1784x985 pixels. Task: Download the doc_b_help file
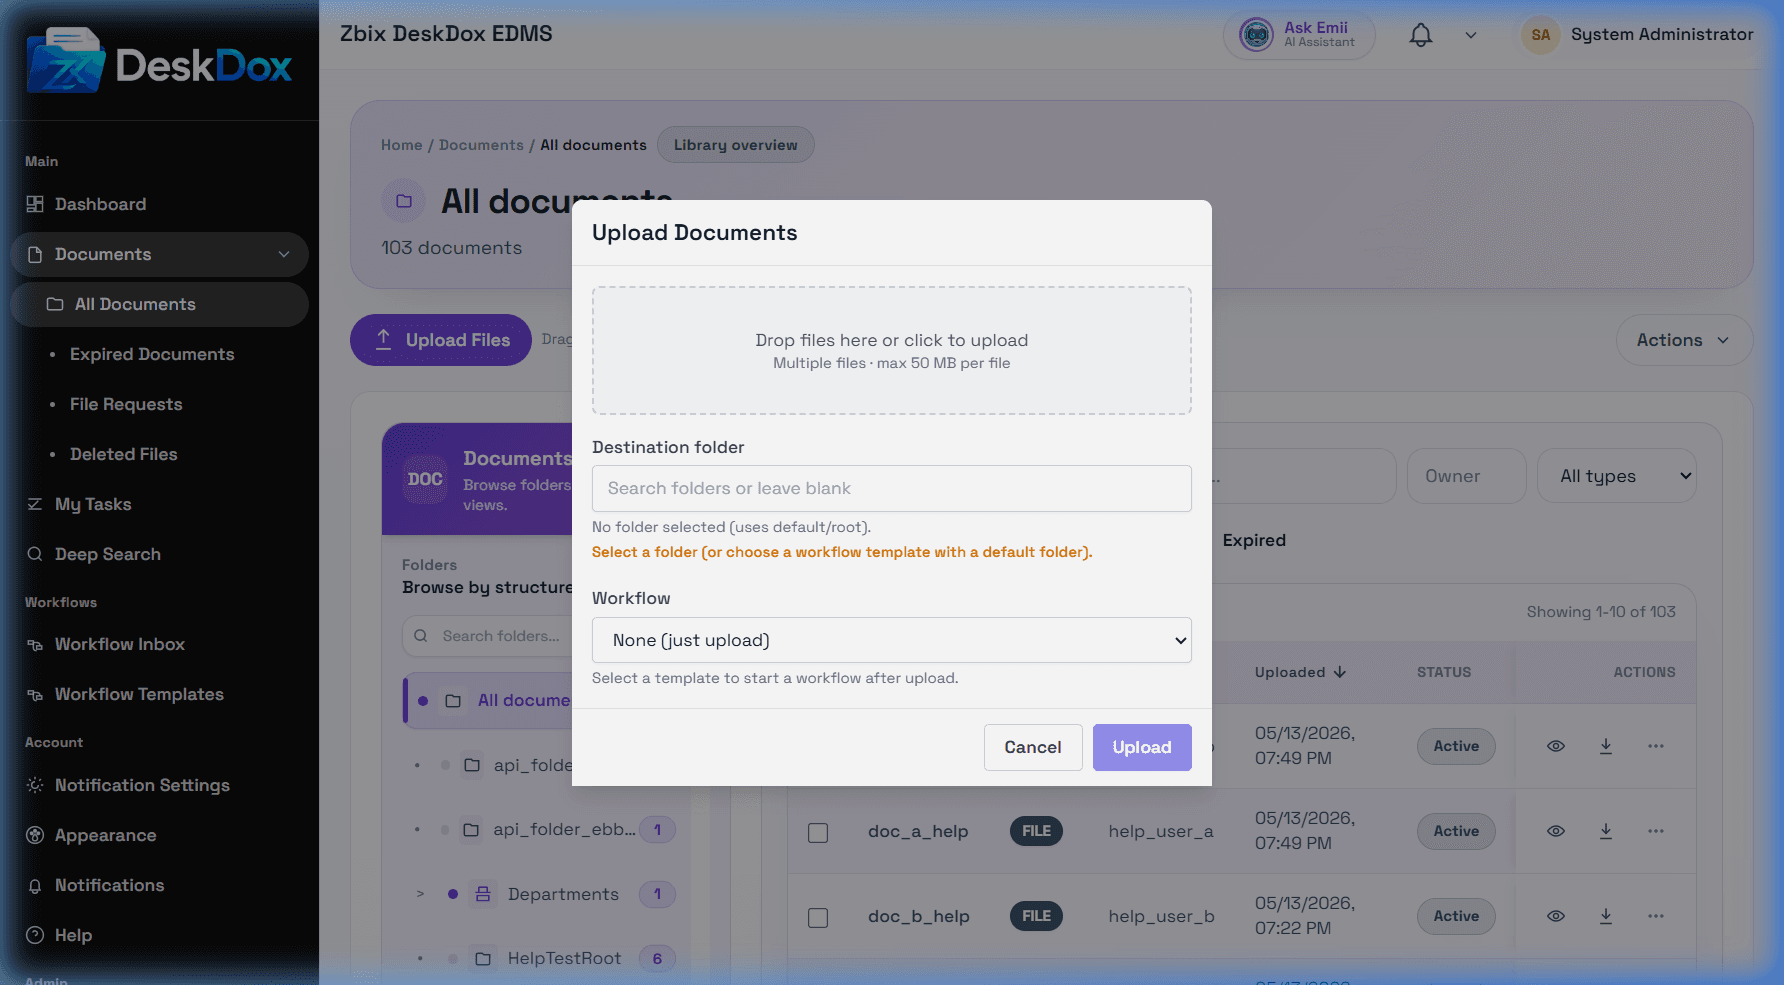click(1606, 916)
